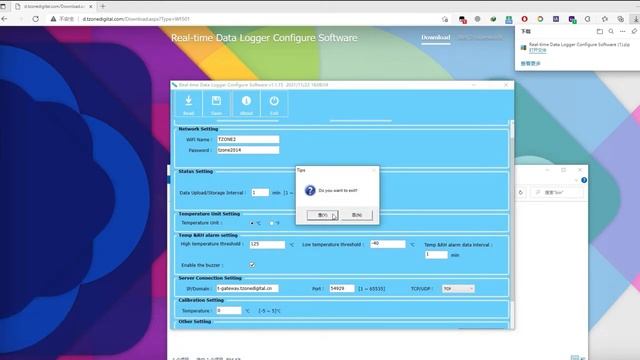Click the Exit power icon
Image resolution: width=640 pixels, height=360 pixels.
coord(274,104)
